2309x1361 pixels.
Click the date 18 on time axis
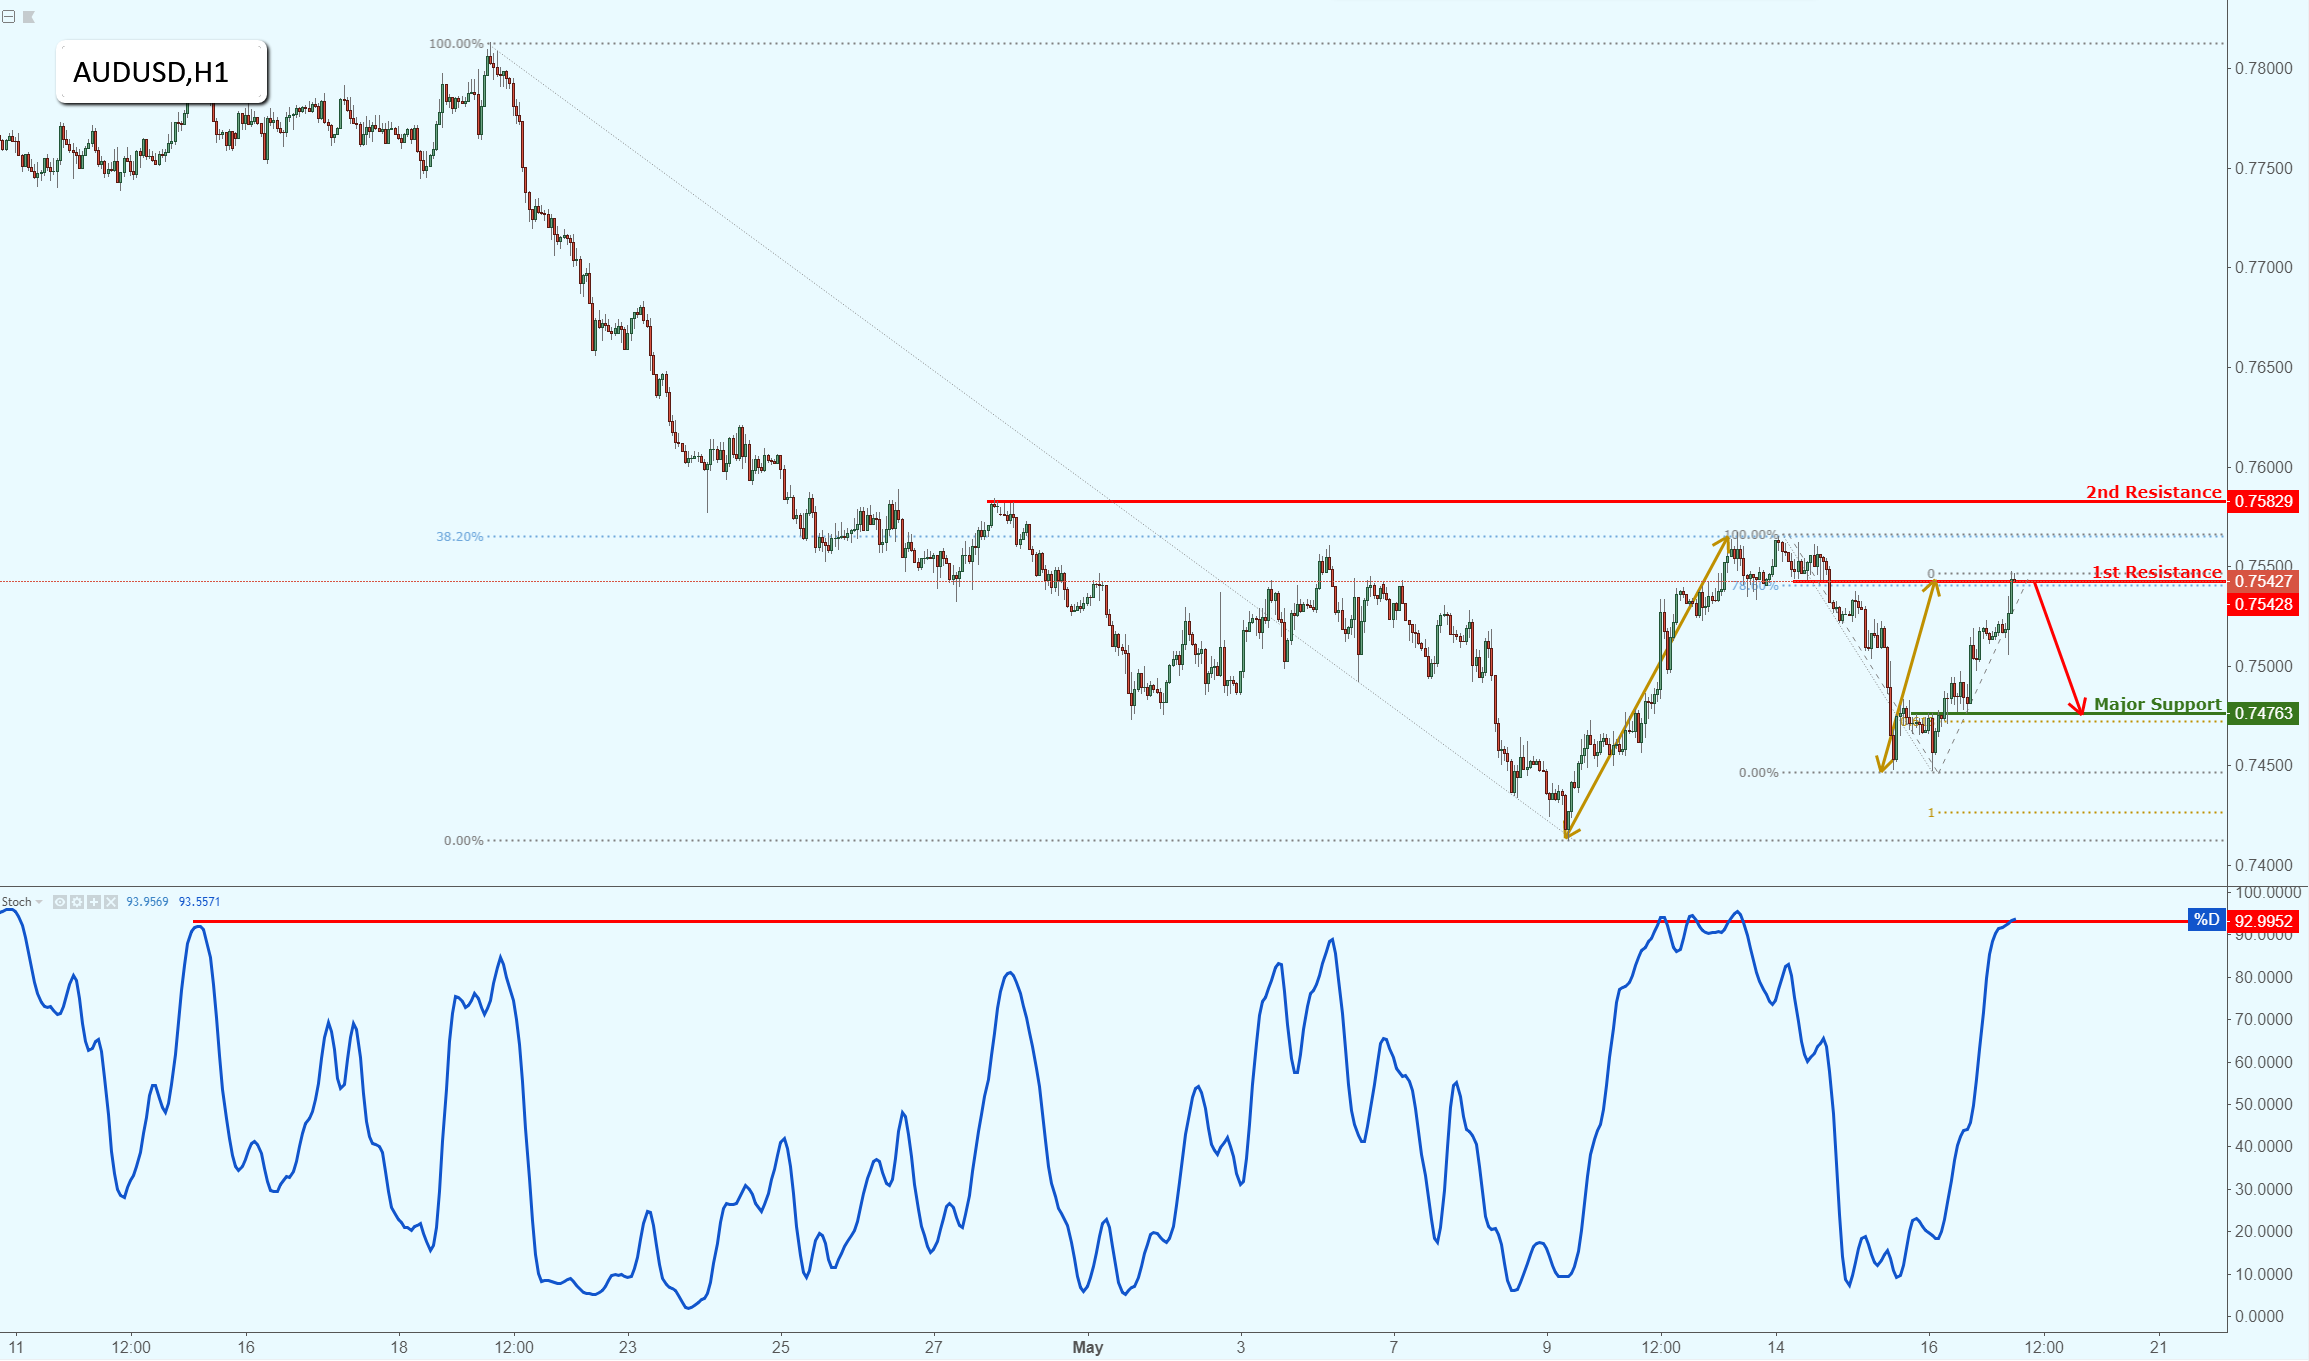click(x=399, y=1347)
